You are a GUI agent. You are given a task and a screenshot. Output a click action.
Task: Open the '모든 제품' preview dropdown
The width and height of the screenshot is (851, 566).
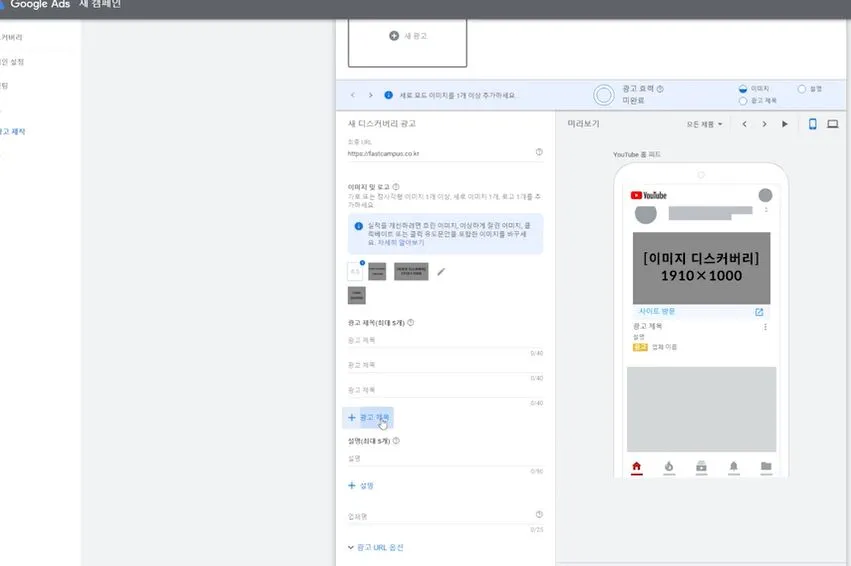coord(704,124)
